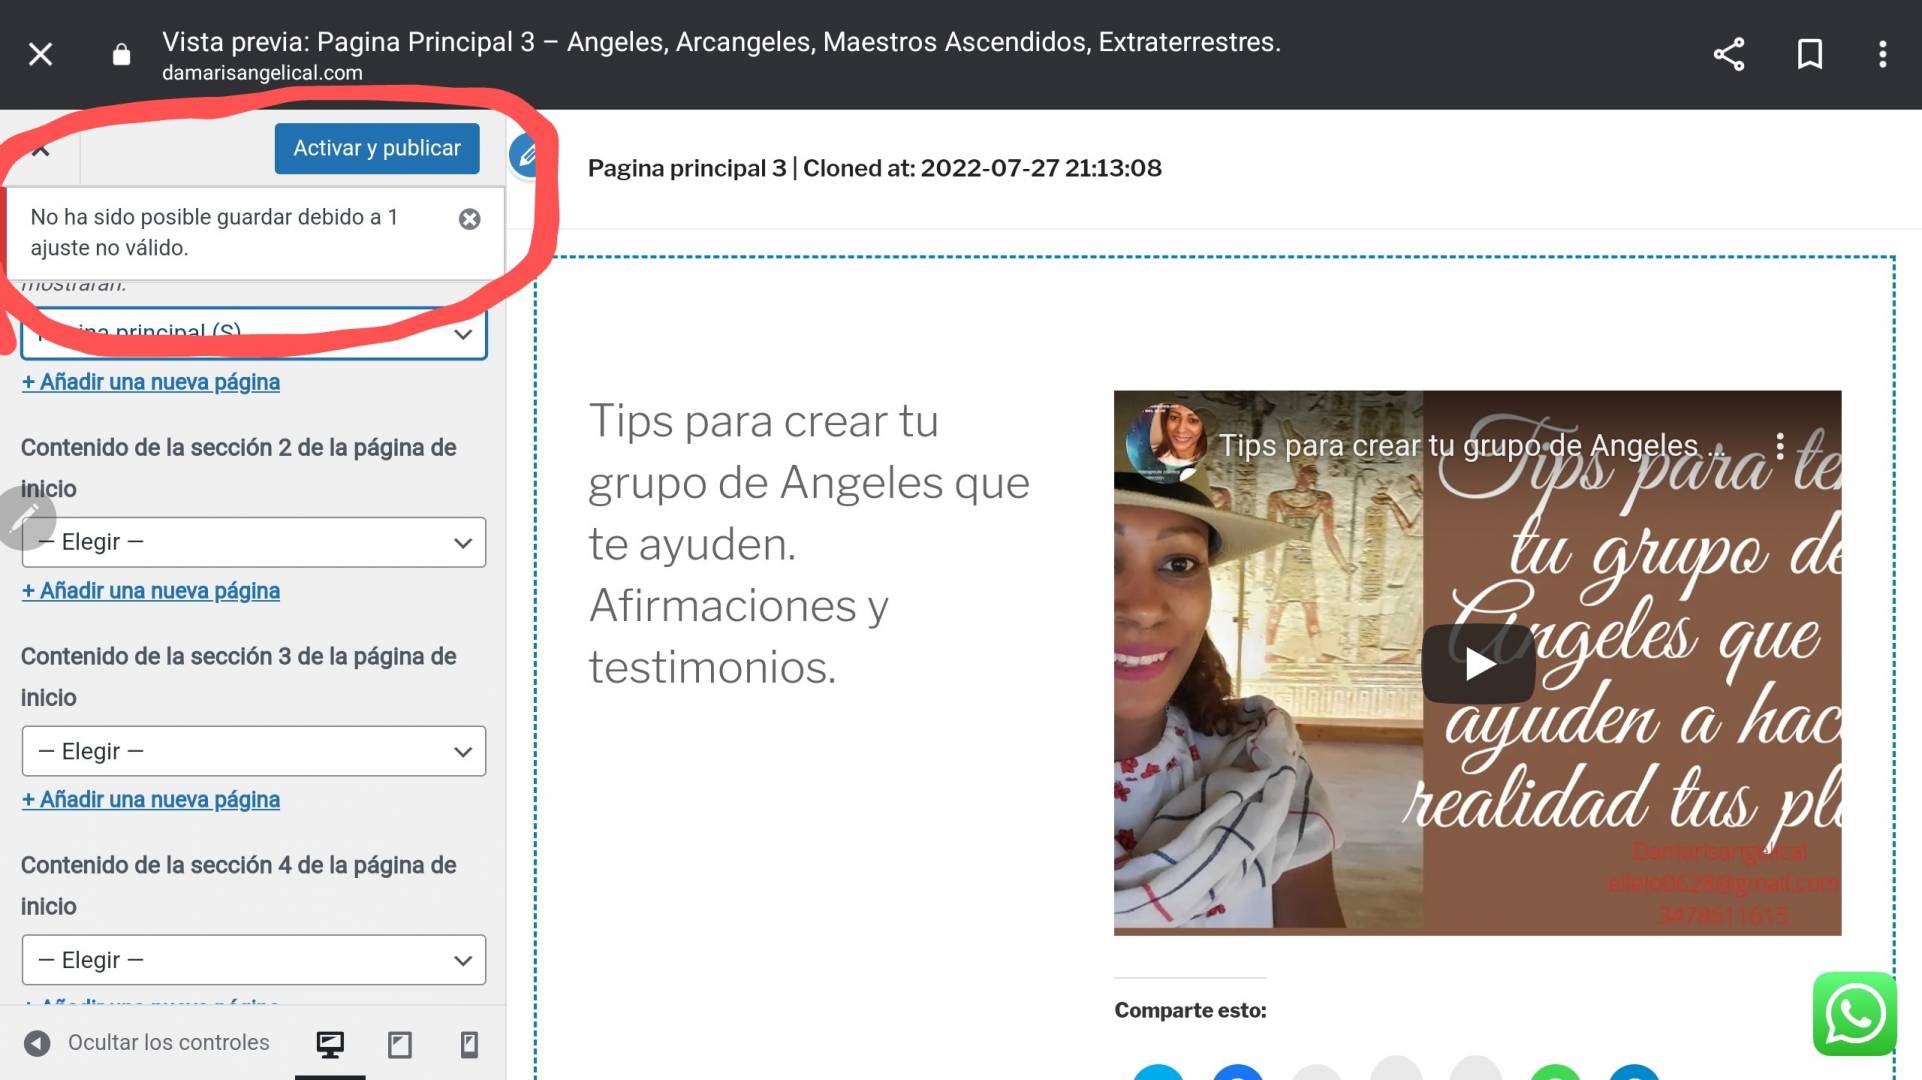The height and width of the screenshot is (1080, 1922).
Task: Dismiss the invalid setting error notice
Action: (469, 219)
